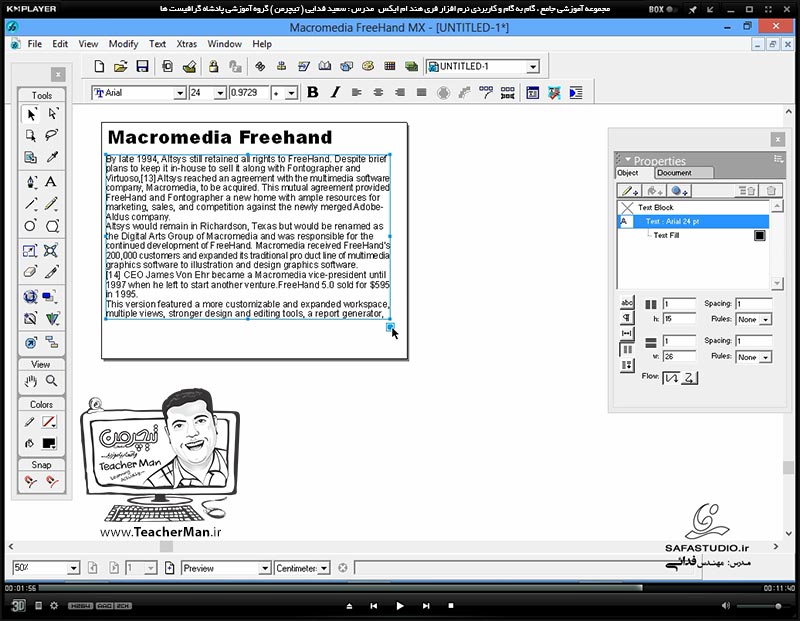The image size is (800, 621).
Task: Click the Text Fill row
Action: pyautogui.click(x=693, y=235)
